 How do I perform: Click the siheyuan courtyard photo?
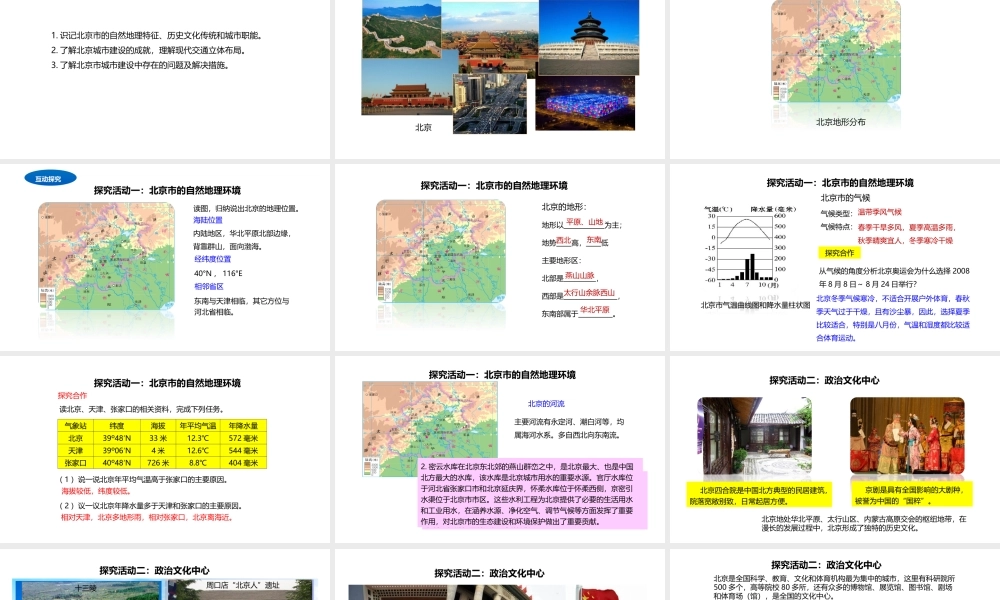755,437
